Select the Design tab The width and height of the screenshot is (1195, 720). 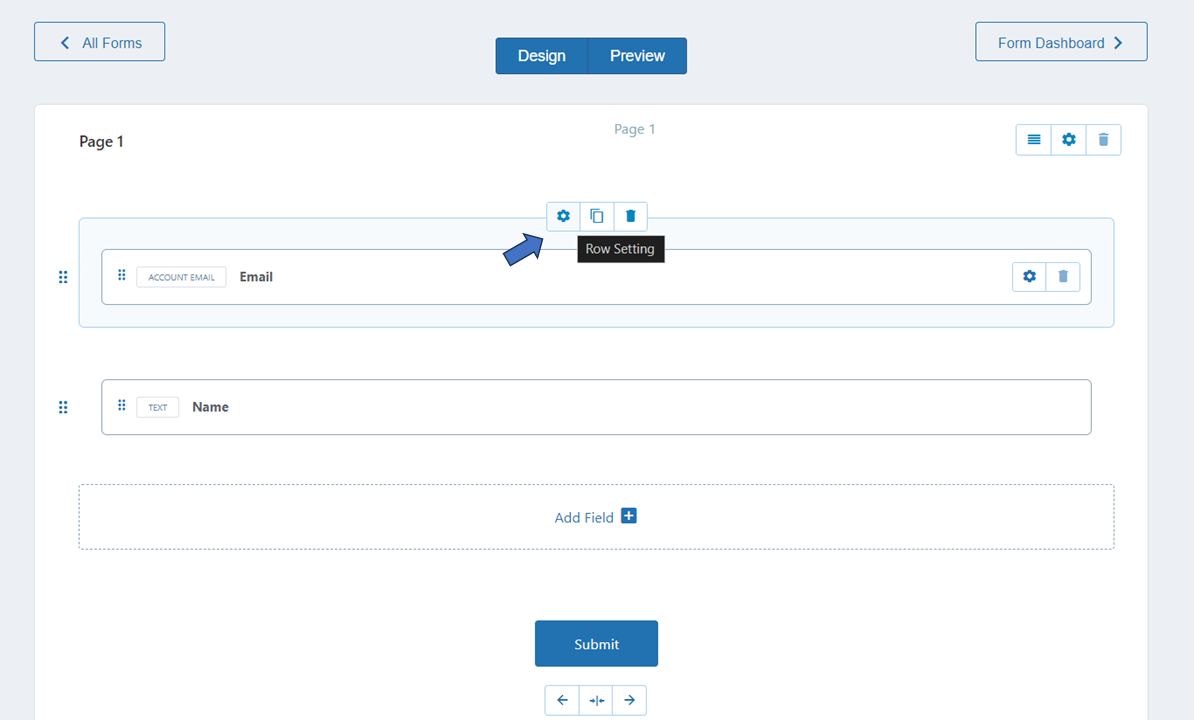point(542,56)
